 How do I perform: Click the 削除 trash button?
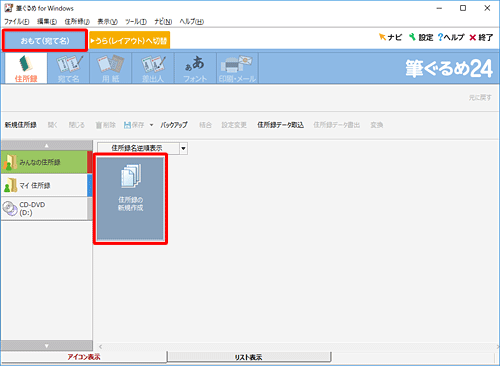pos(106,125)
